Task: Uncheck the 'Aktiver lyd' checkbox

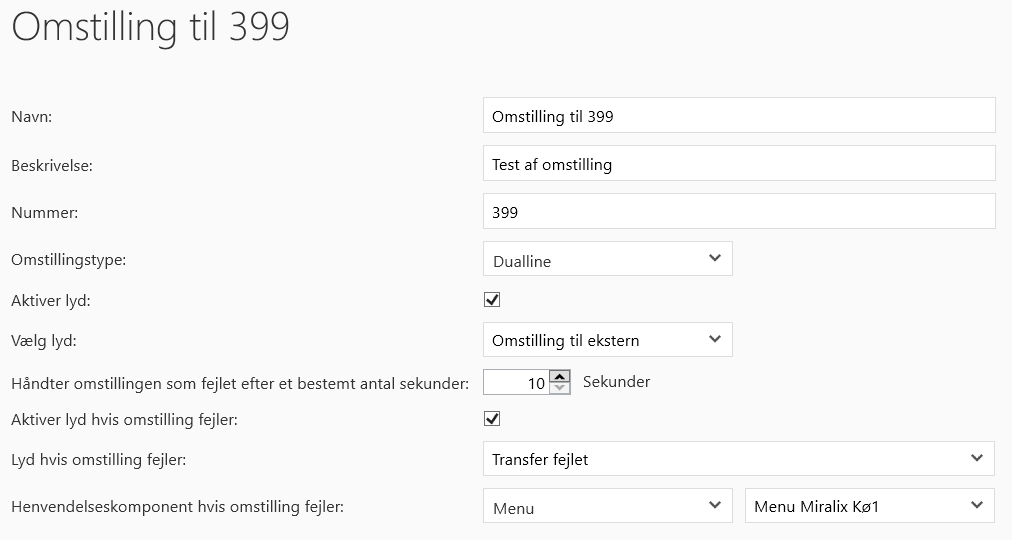Action: (x=491, y=300)
